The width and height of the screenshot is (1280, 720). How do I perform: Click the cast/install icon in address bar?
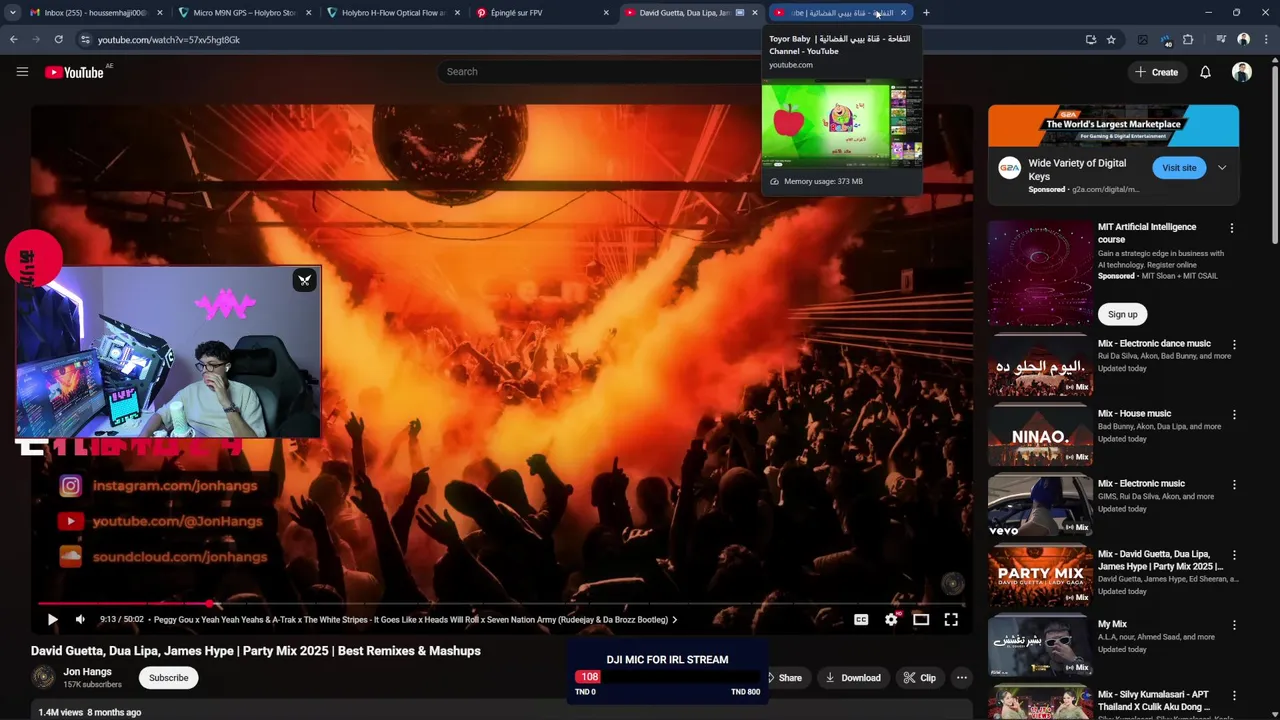pyautogui.click(x=1090, y=40)
